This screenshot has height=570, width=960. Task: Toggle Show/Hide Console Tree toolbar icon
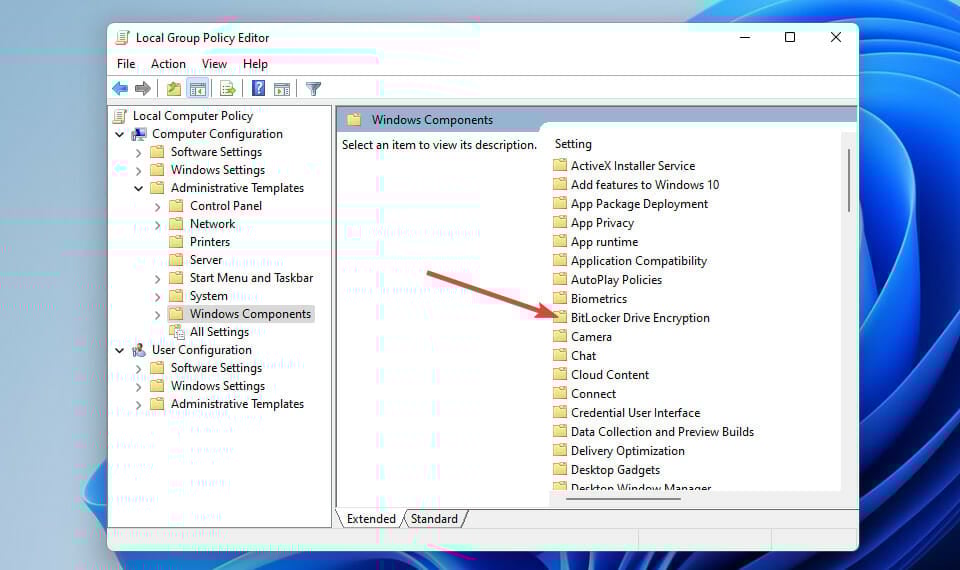click(x=198, y=89)
